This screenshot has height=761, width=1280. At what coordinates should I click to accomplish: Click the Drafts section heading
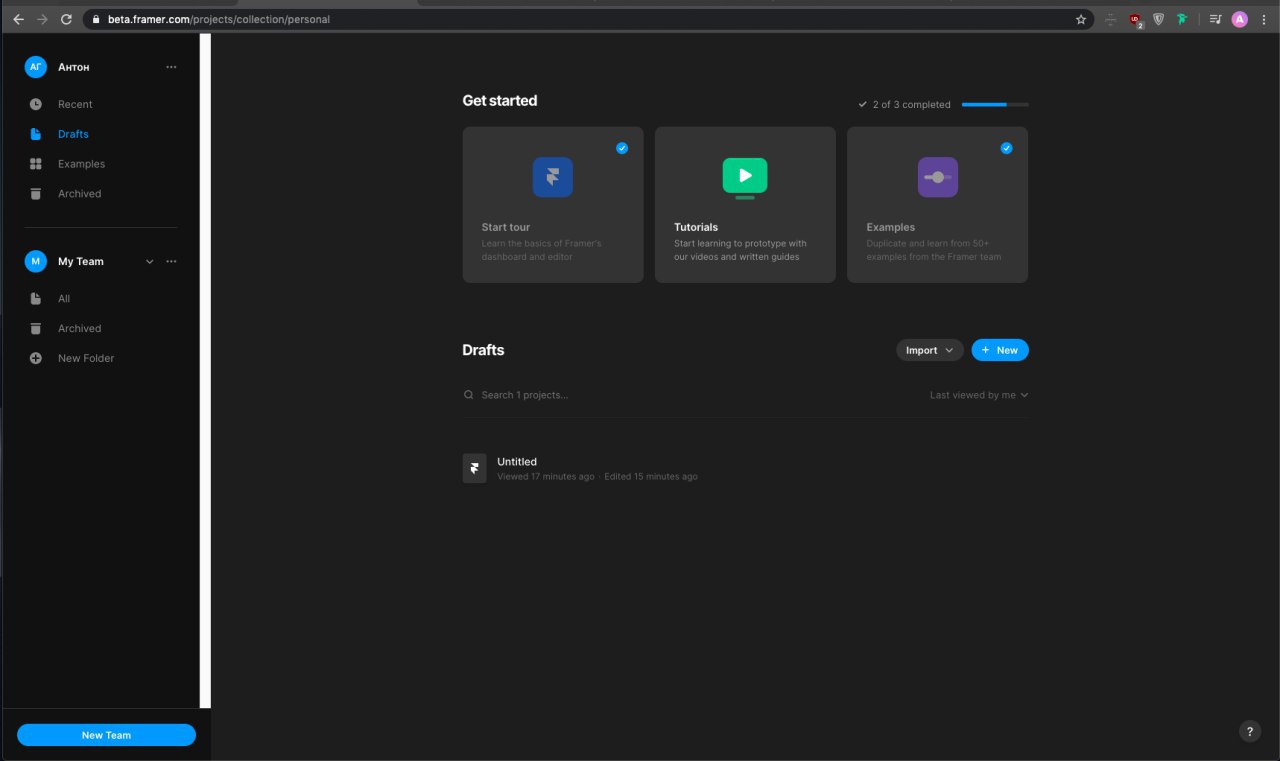483,350
